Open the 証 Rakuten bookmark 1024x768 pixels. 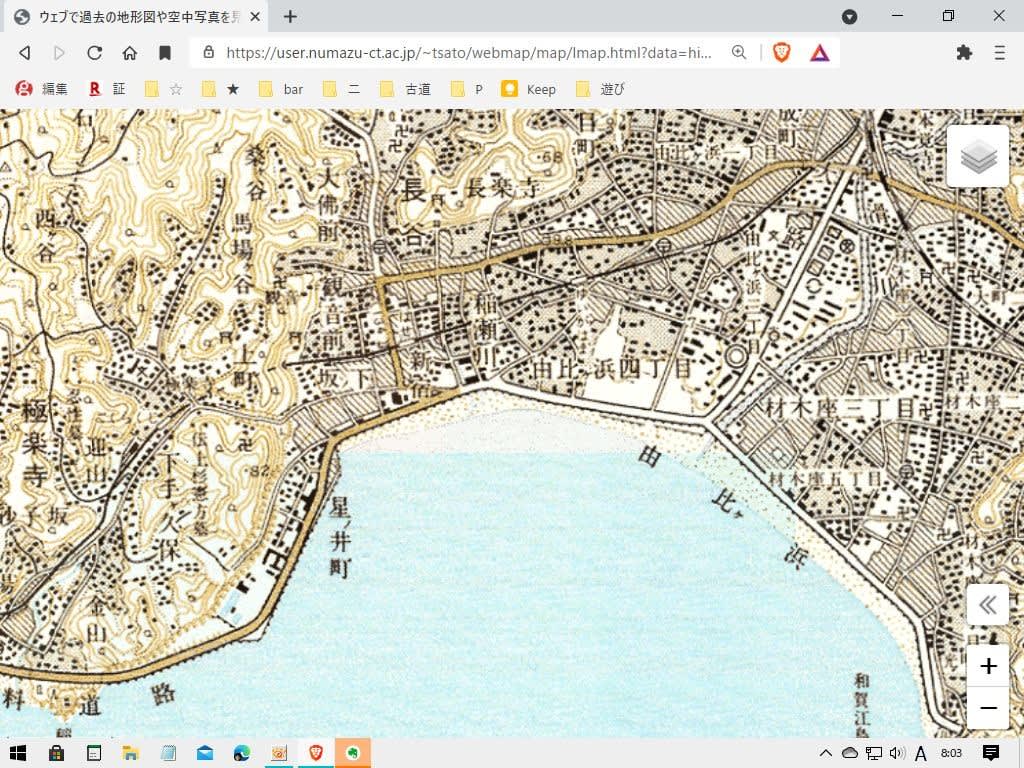click(106, 89)
